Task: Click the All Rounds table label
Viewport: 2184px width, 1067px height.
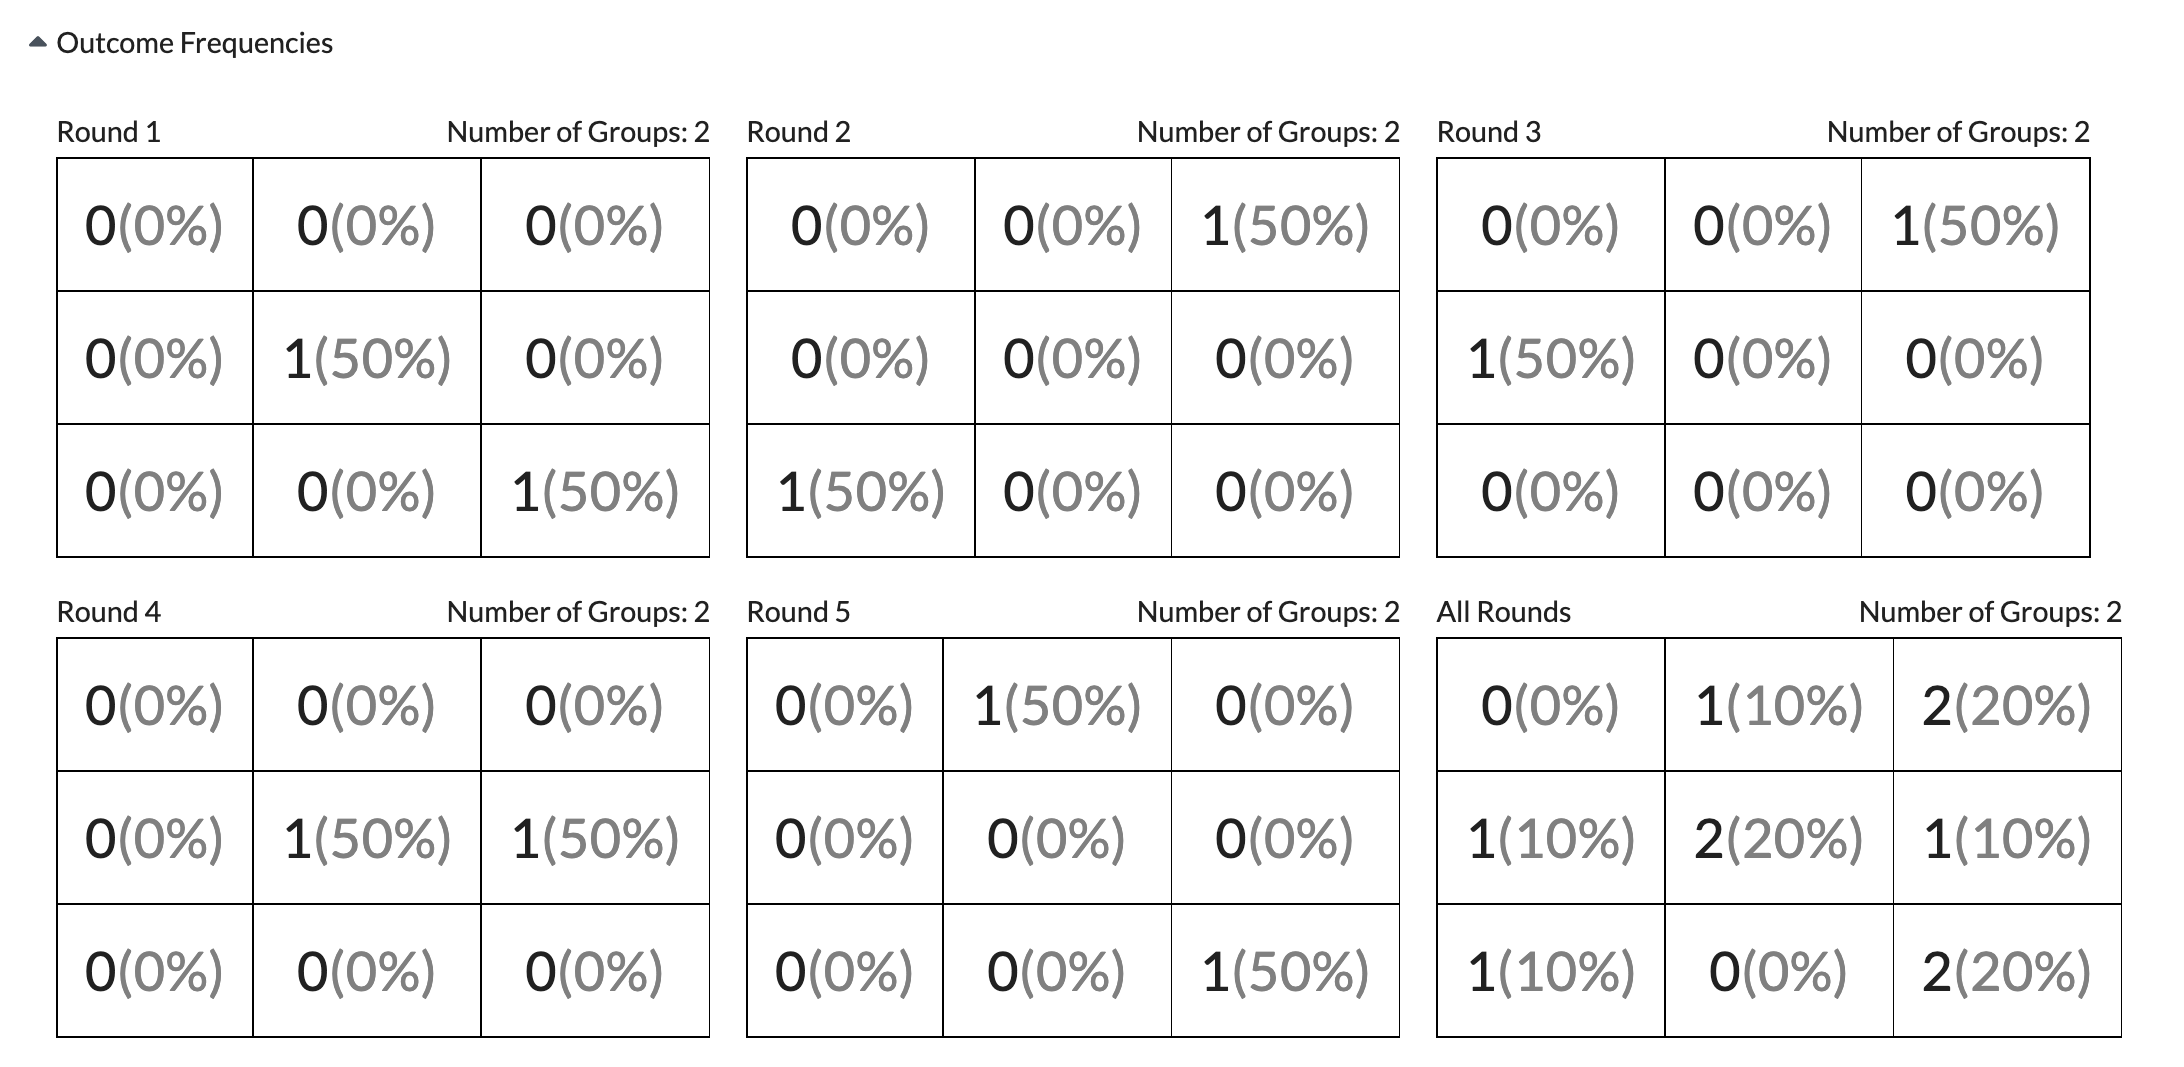Action: coord(1504,612)
